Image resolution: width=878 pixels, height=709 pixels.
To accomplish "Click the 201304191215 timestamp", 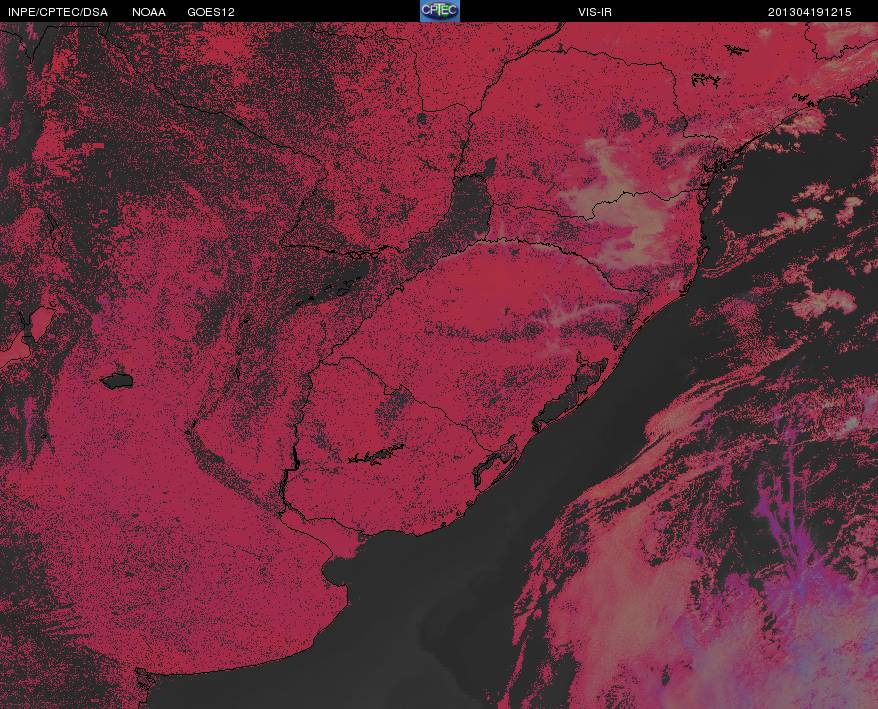I will [809, 12].
